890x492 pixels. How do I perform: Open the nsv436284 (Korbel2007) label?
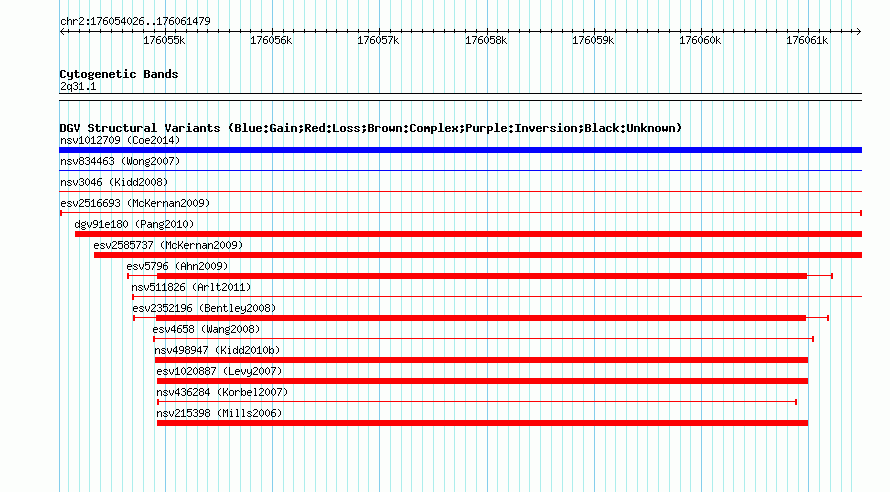click(222, 392)
